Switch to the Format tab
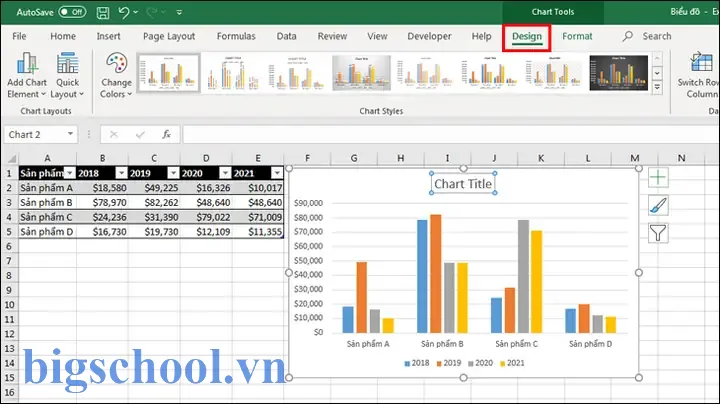720x404 pixels. pyautogui.click(x=577, y=36)
